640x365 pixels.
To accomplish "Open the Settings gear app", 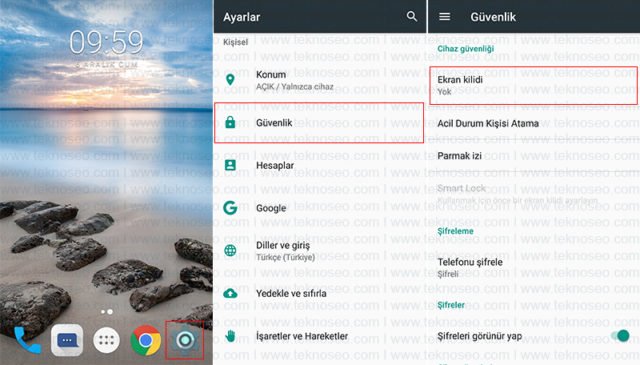I will tap(185, 340).
